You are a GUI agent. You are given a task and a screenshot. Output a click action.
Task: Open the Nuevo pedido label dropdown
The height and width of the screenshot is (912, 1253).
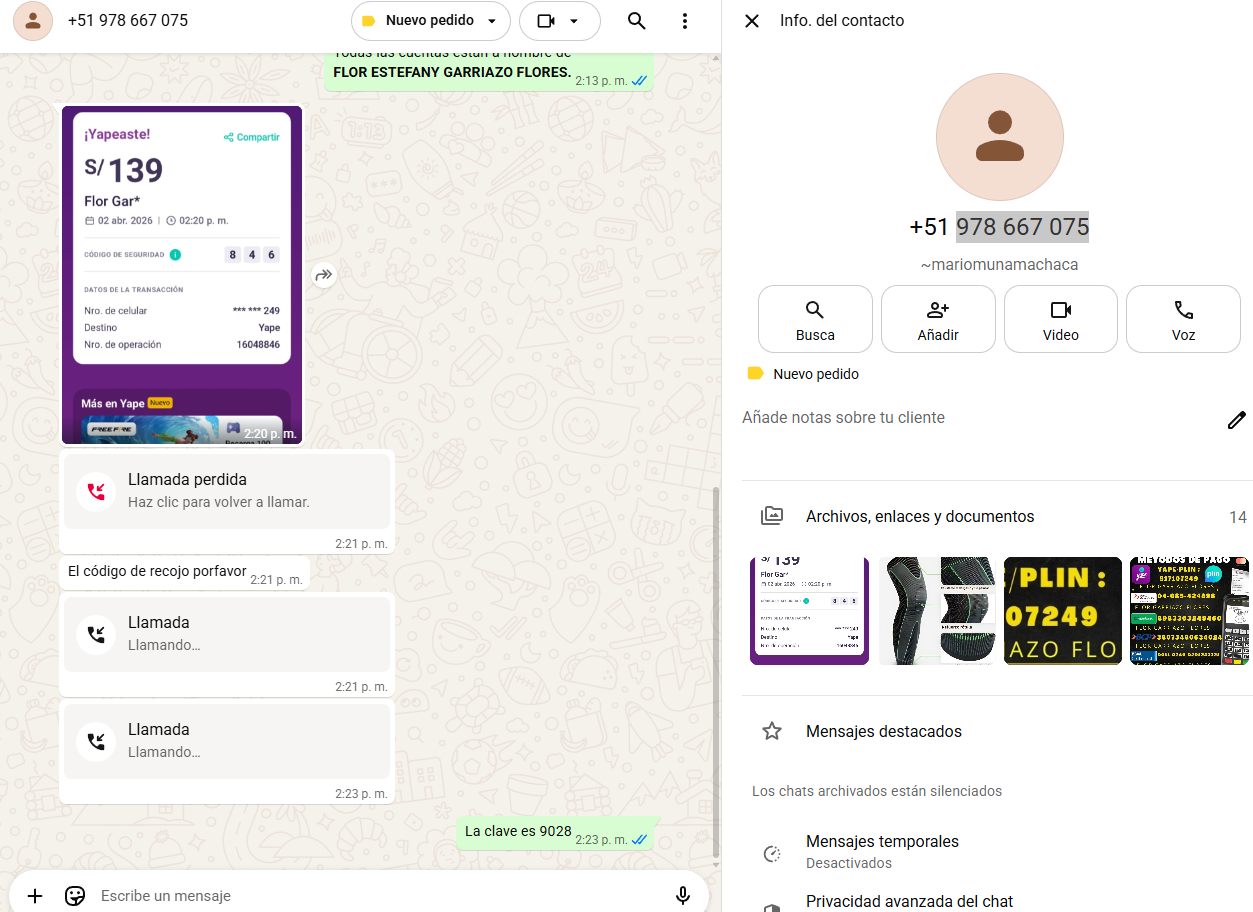coord(430,21)
